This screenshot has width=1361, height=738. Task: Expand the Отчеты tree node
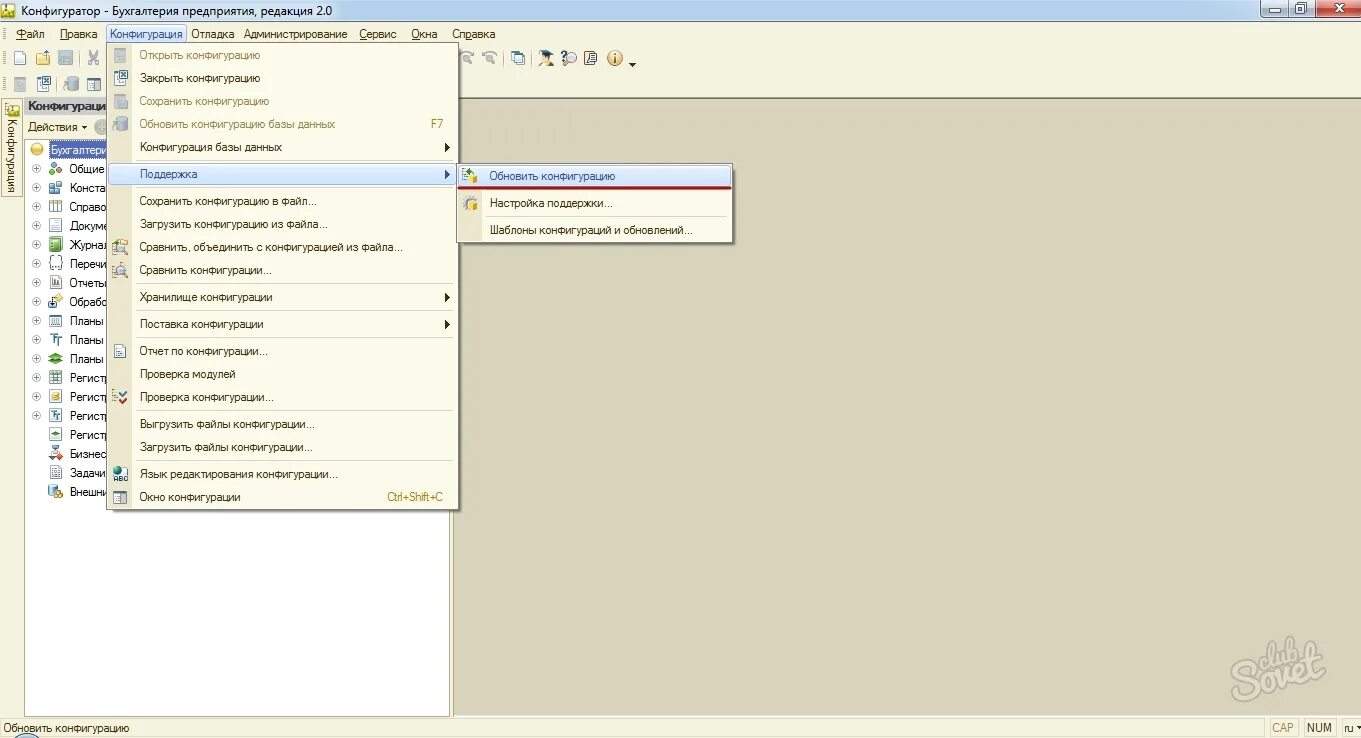[37, 283]
